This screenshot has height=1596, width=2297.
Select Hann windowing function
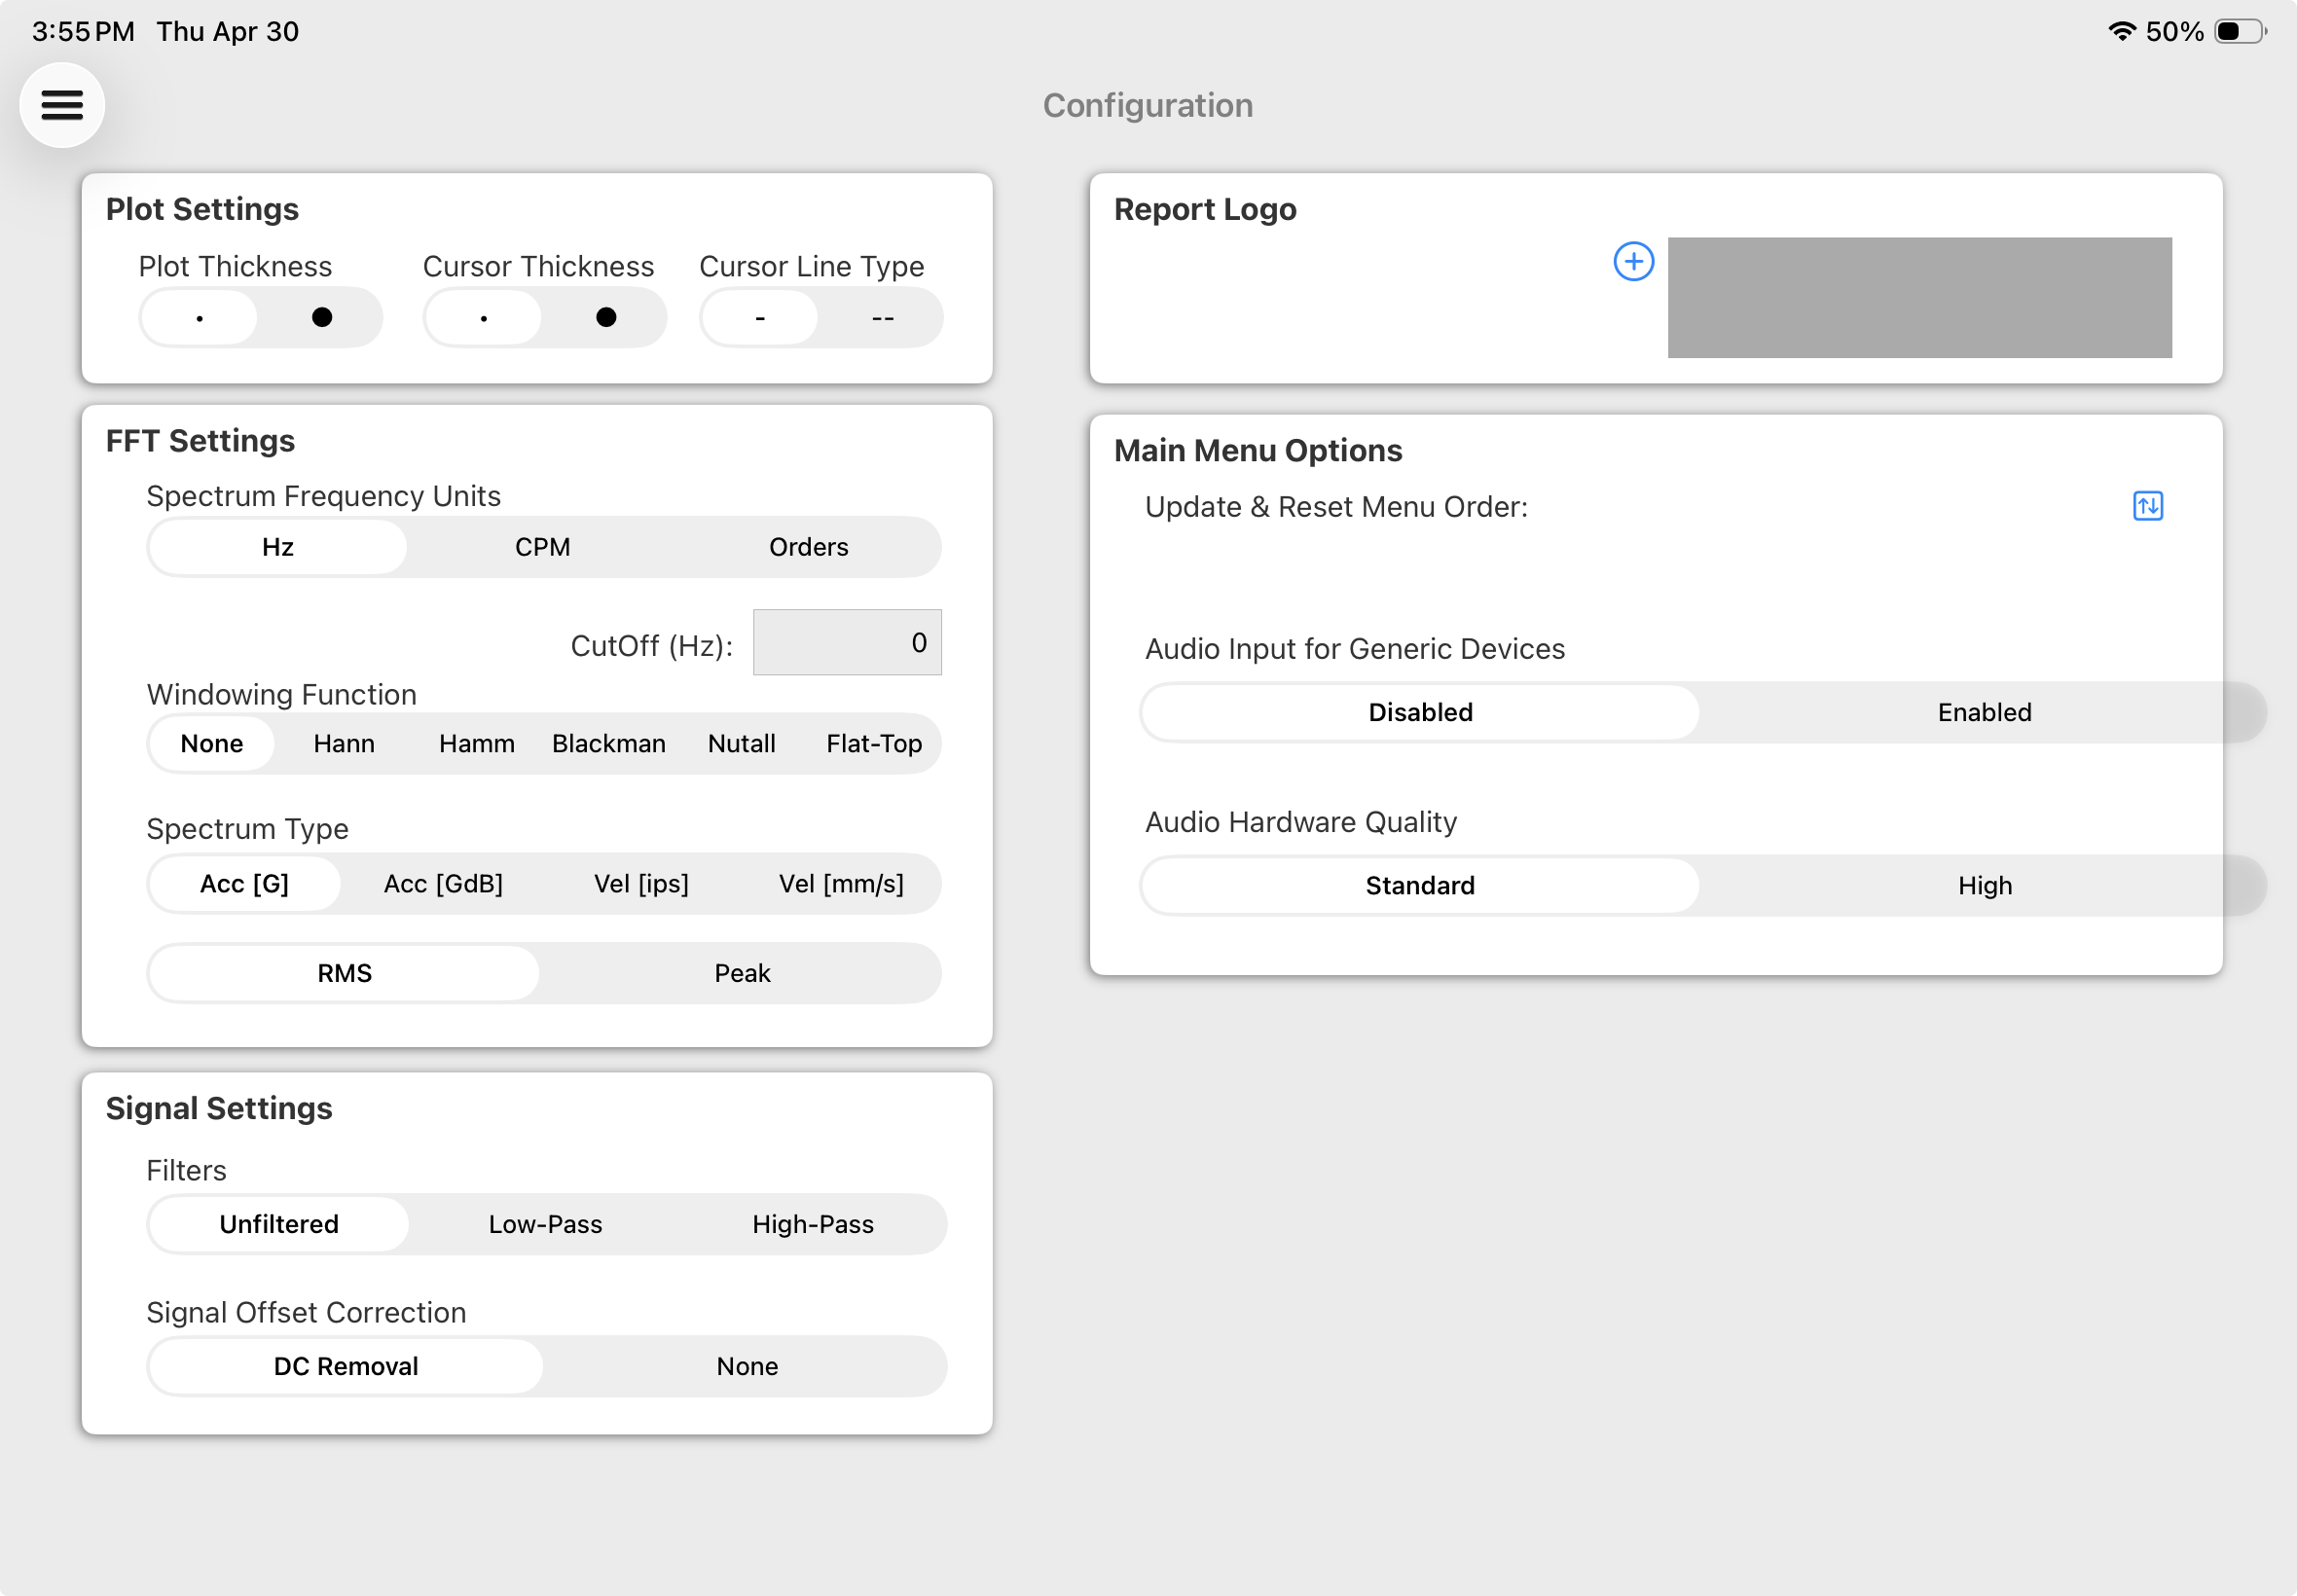344,744
